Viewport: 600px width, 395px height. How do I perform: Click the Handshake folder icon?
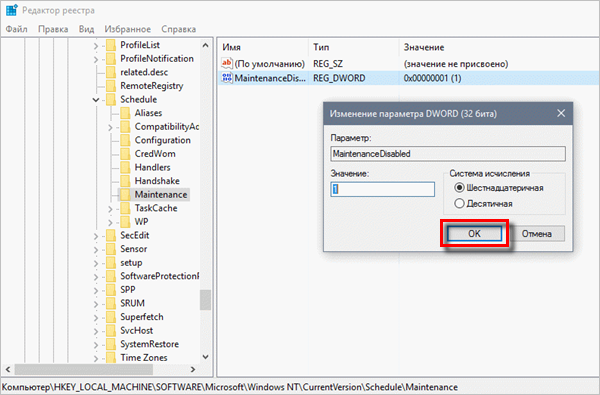tap(125, 181)
